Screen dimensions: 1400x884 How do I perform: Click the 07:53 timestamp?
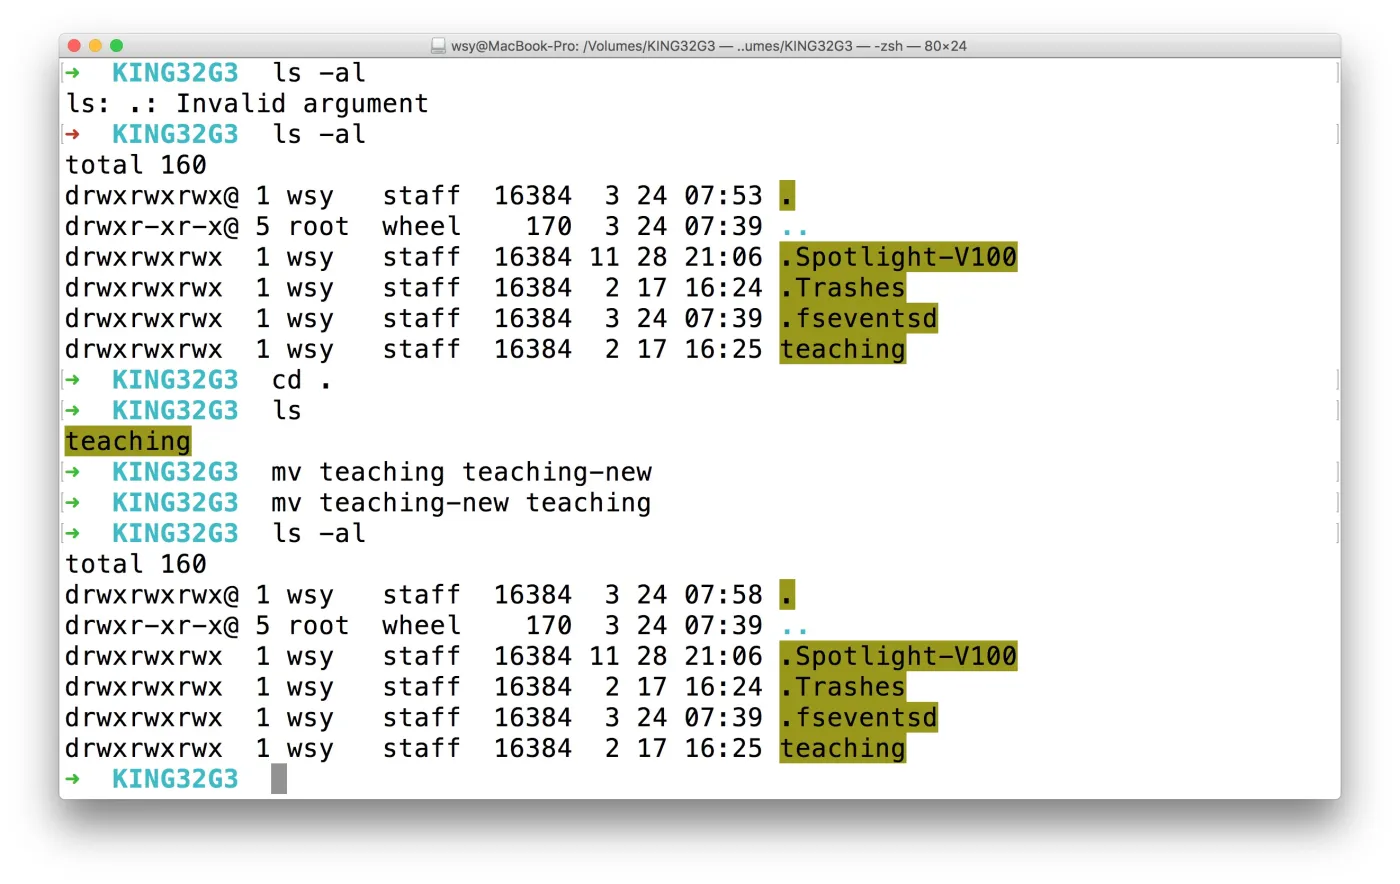pyautogui.click(x=723, y=196)
